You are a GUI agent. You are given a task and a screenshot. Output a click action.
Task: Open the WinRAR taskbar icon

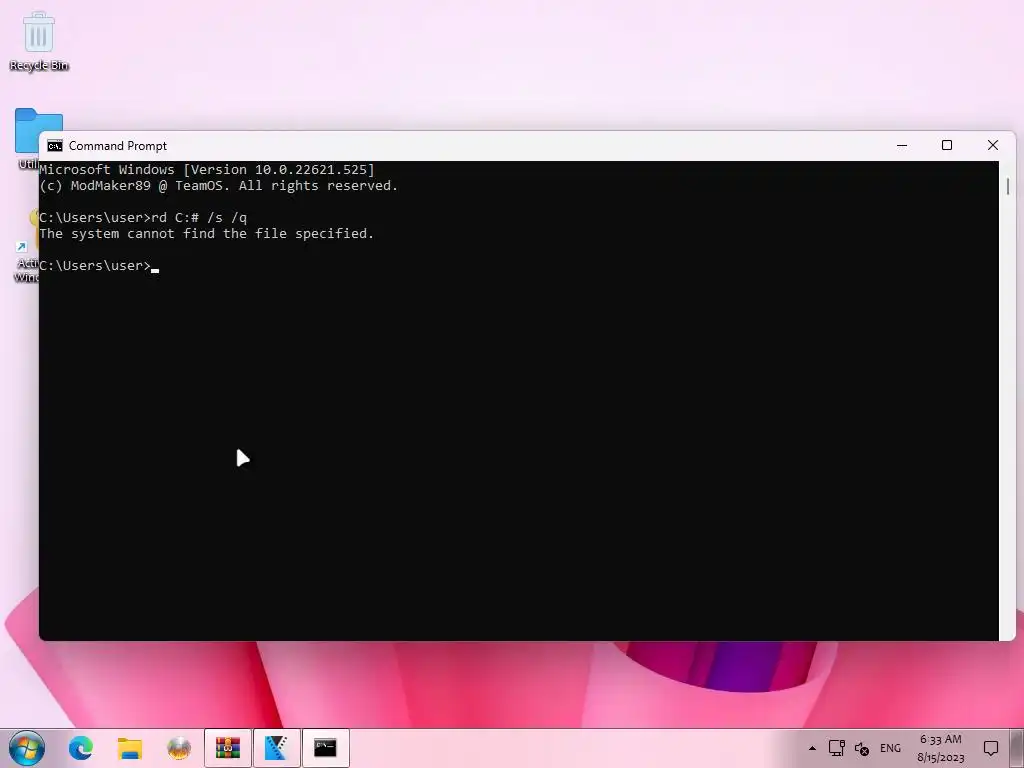[x=228, y=748]
